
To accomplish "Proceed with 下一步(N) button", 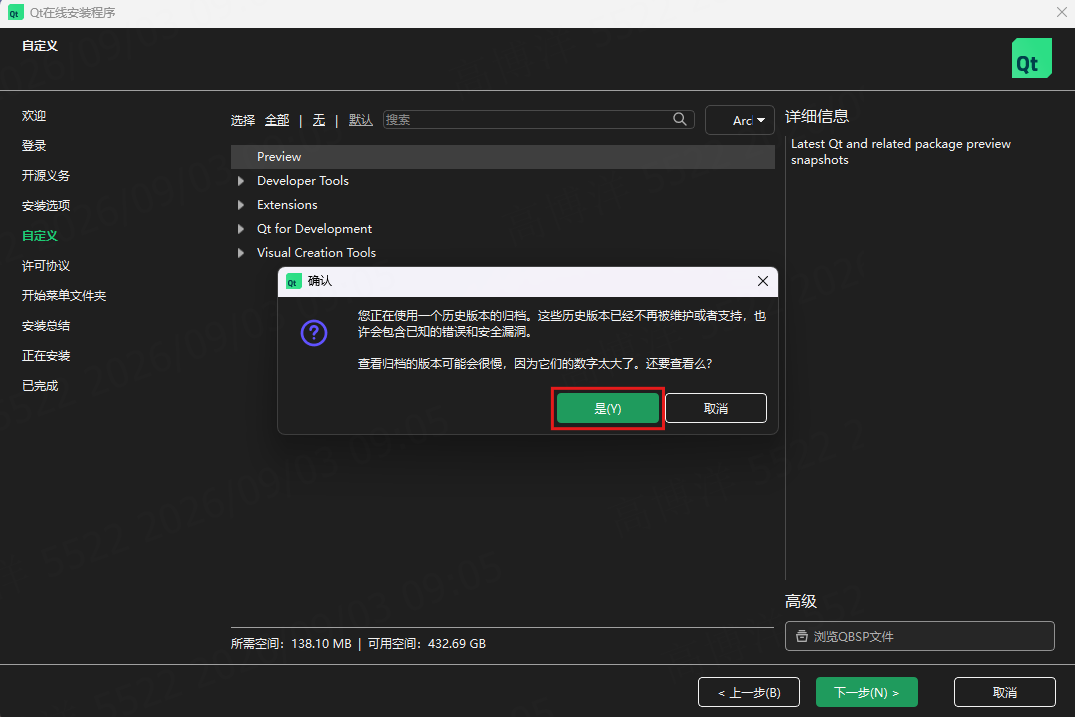I will click(x=867, y=692).
